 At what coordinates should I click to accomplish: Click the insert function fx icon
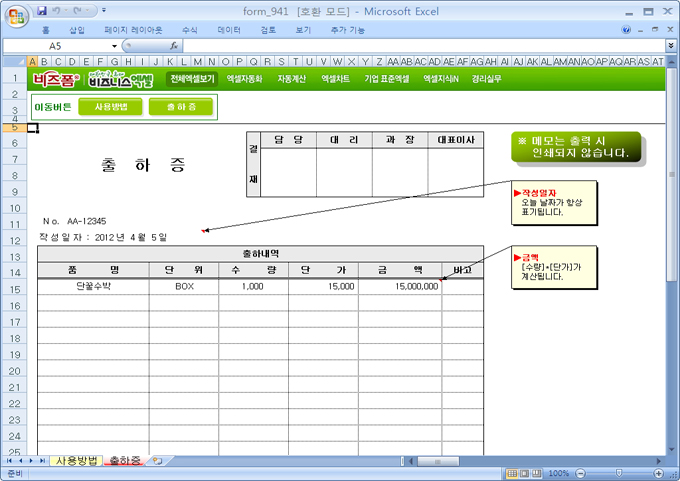174,46
